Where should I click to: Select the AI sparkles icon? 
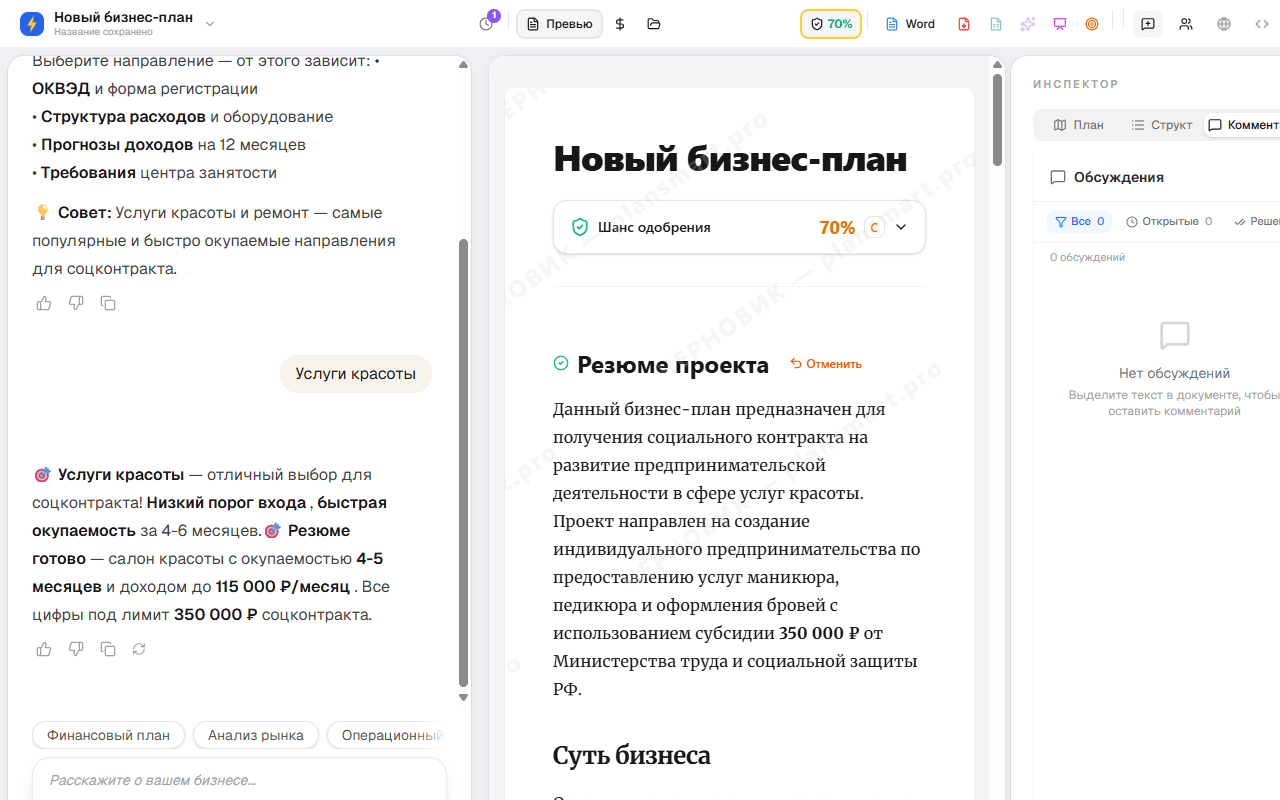click(x=1027, y=23)
